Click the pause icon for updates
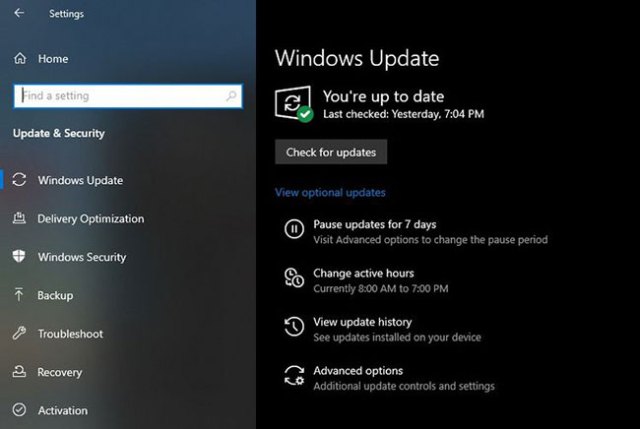Image resolution: width=640 pixels, height=429 pixels. [294, 229]
